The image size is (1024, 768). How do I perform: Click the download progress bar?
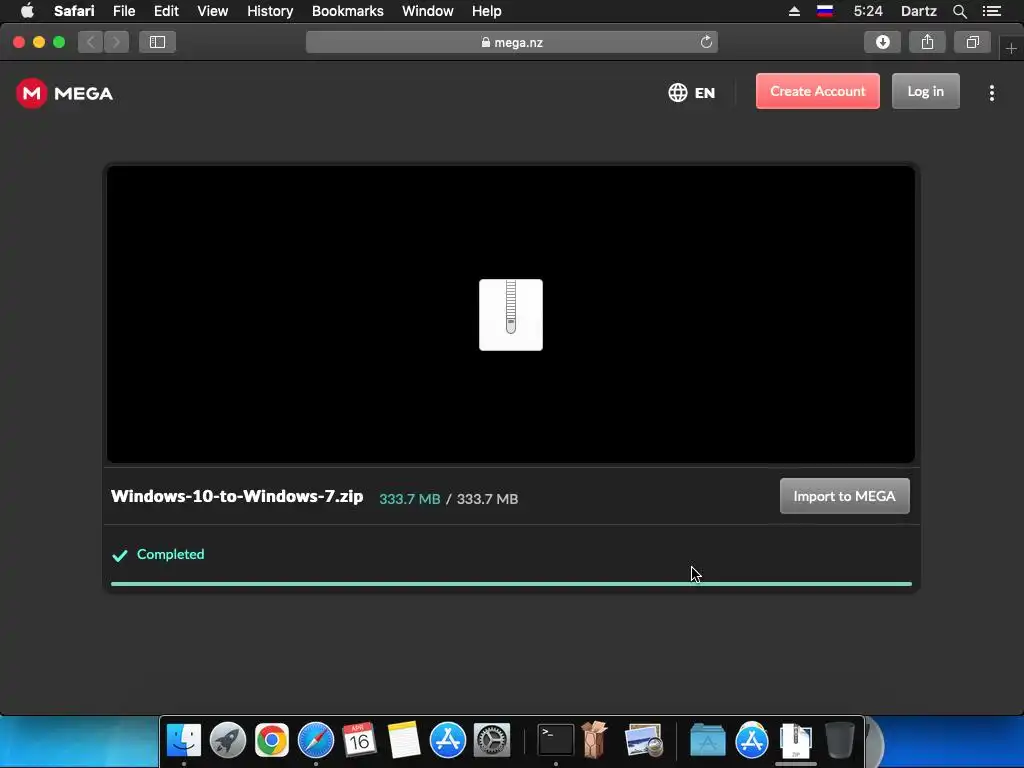tap(511, 584)
